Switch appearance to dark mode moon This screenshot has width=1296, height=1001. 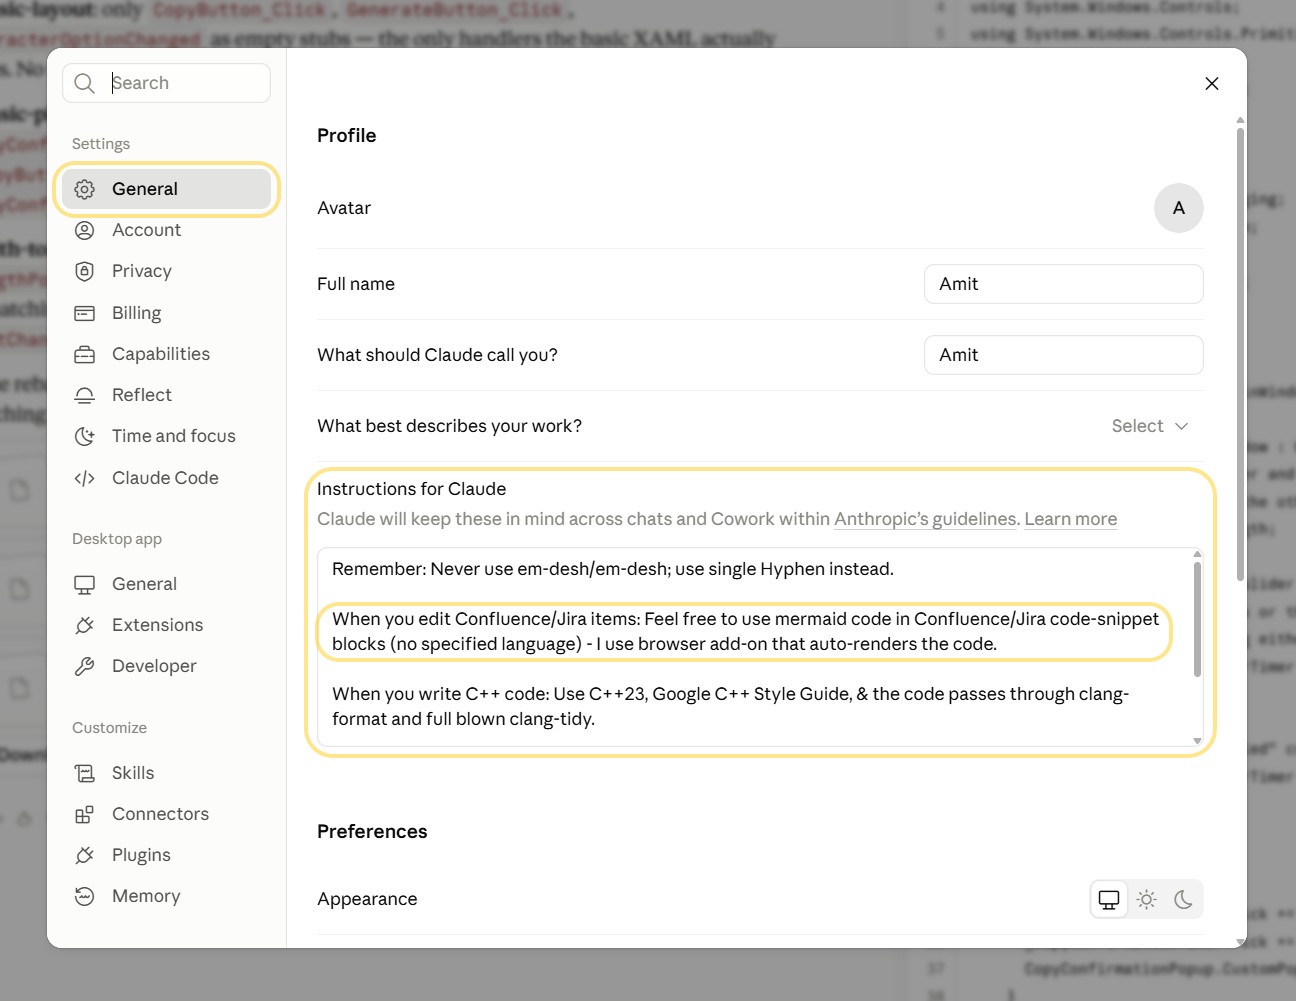[x=1183, y=899]
